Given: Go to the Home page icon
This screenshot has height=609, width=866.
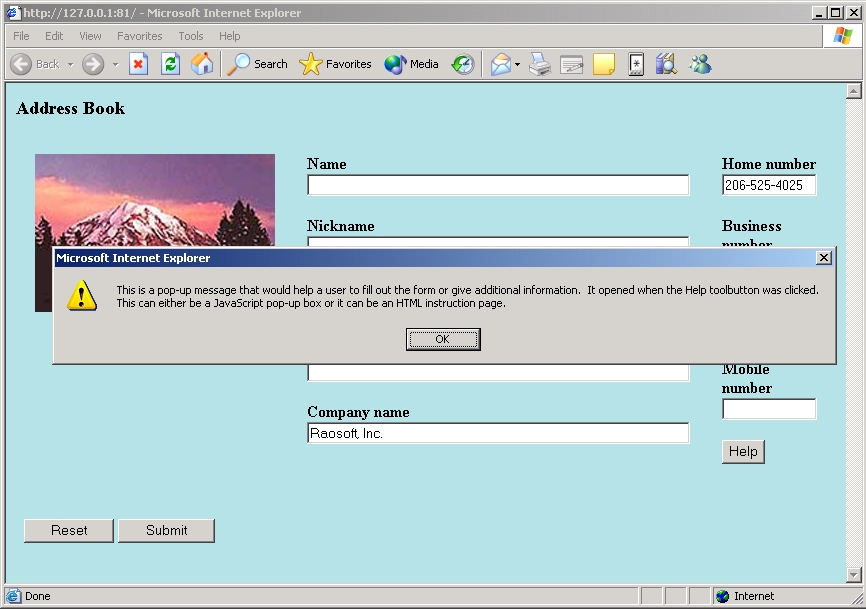Looking at the screenshot, I should click(202, 64).
